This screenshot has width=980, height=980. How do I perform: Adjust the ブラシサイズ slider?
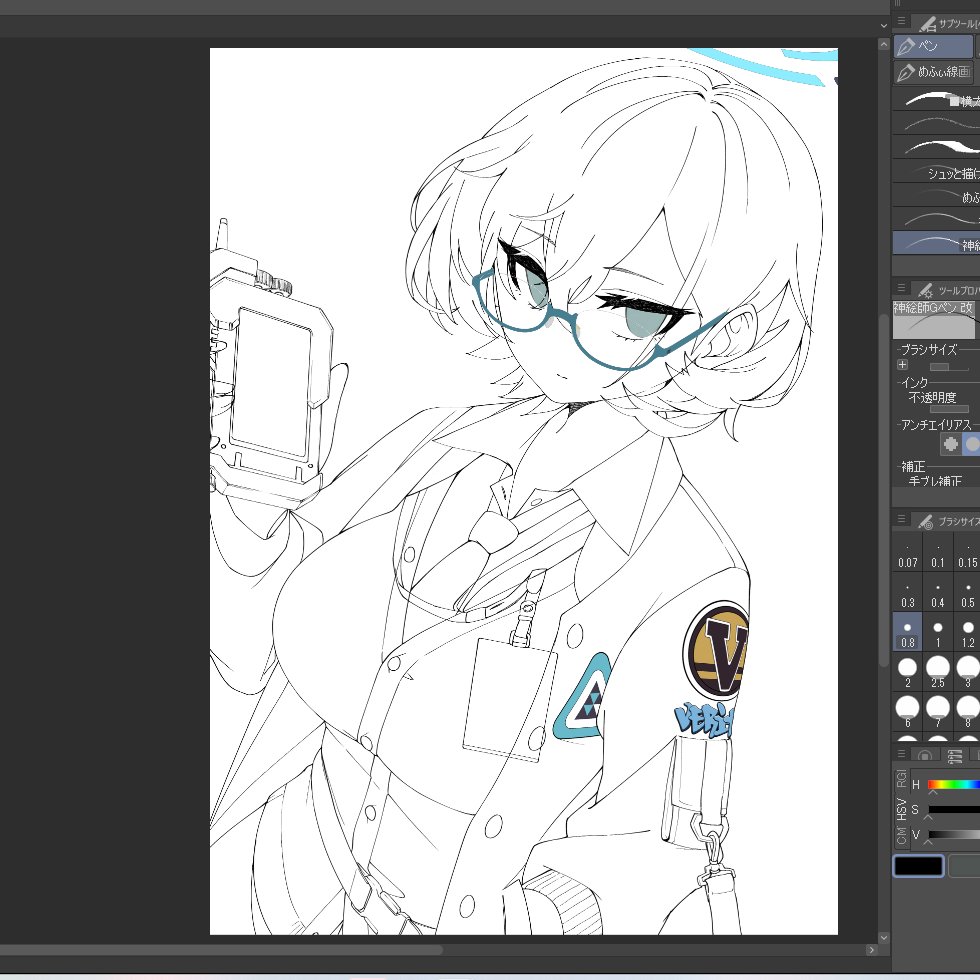pyautogui.click(x=949, y=367)
